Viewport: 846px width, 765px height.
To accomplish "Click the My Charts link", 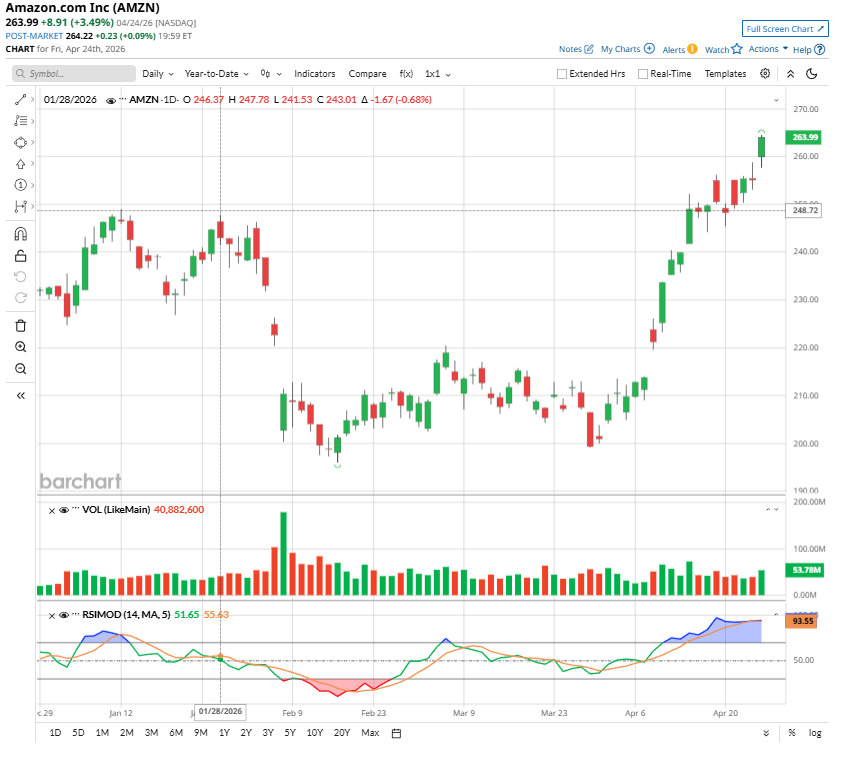I will (620, 49).
